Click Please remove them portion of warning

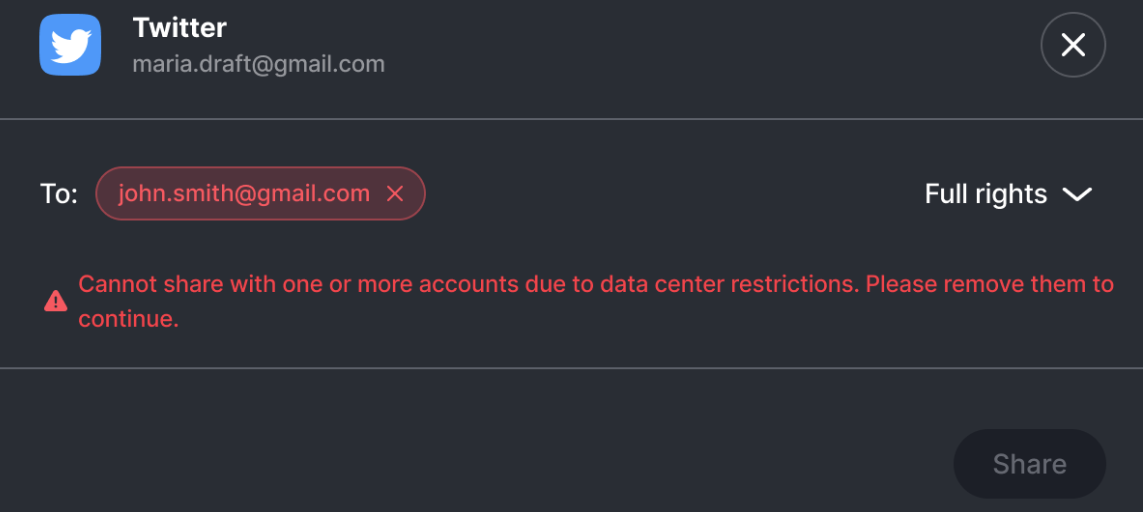(x=979, y=283)
